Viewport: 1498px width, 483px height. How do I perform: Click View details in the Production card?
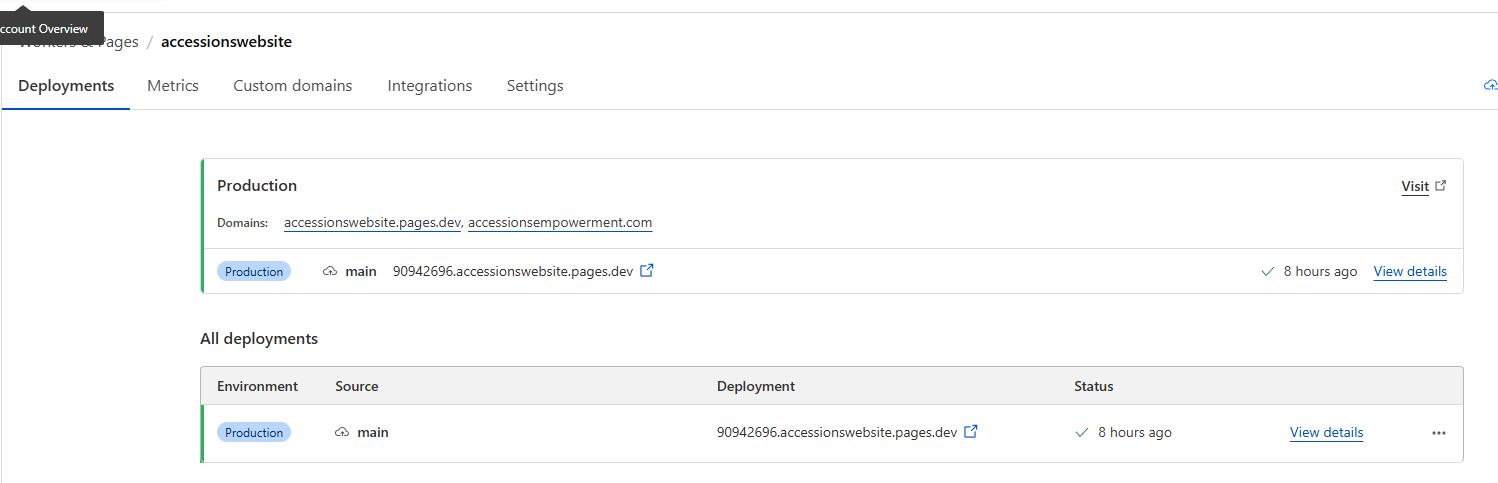tap(1410, 272)
